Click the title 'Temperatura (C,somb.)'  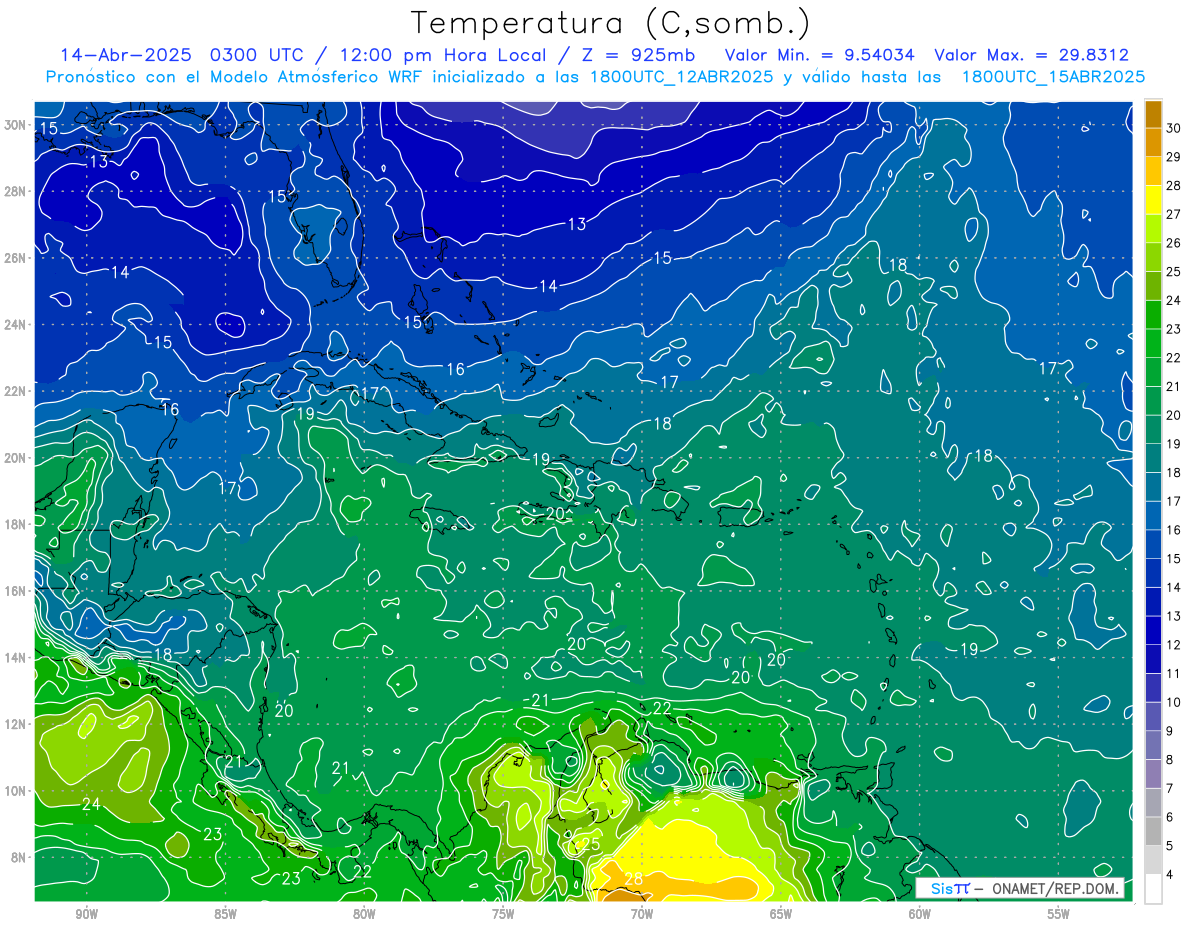tap(611, 24)
